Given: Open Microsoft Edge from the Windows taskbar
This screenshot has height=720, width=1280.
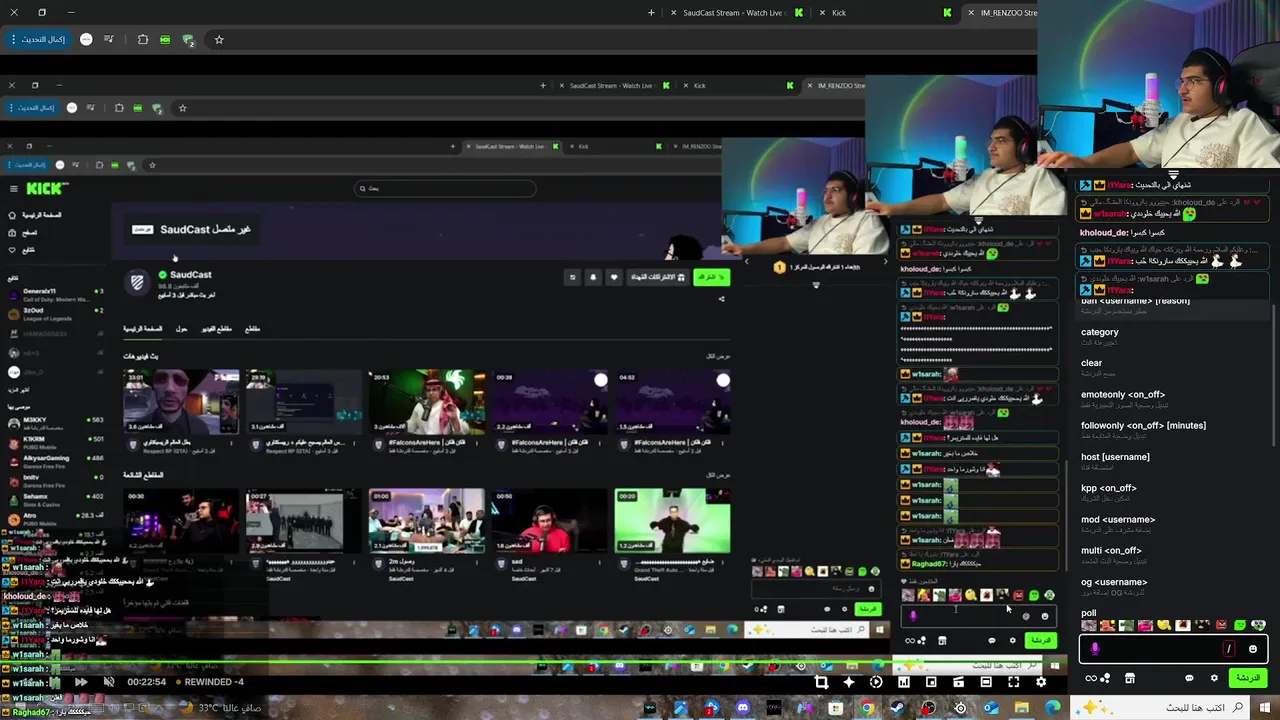Looking at the screenshot, I should click(x=1053, y=708).
